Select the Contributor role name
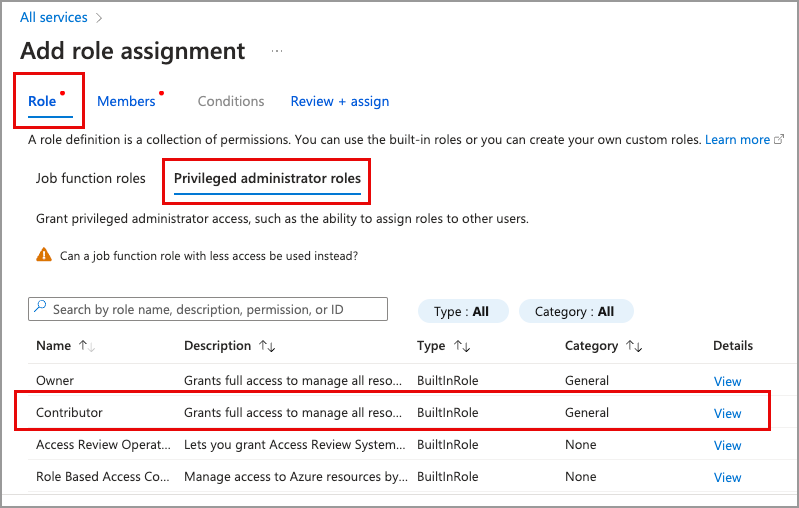799x508 pixels. click(69, 413)
